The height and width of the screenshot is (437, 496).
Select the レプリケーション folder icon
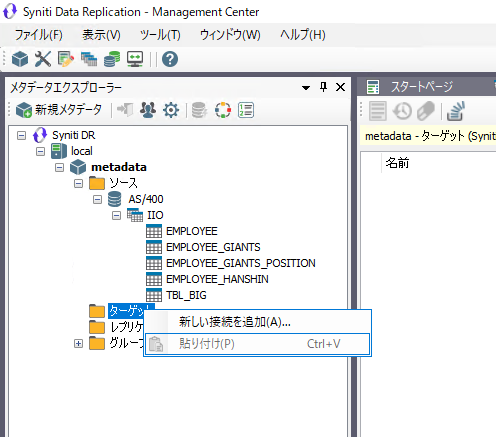pyautogui.click(x=97, y=327)
